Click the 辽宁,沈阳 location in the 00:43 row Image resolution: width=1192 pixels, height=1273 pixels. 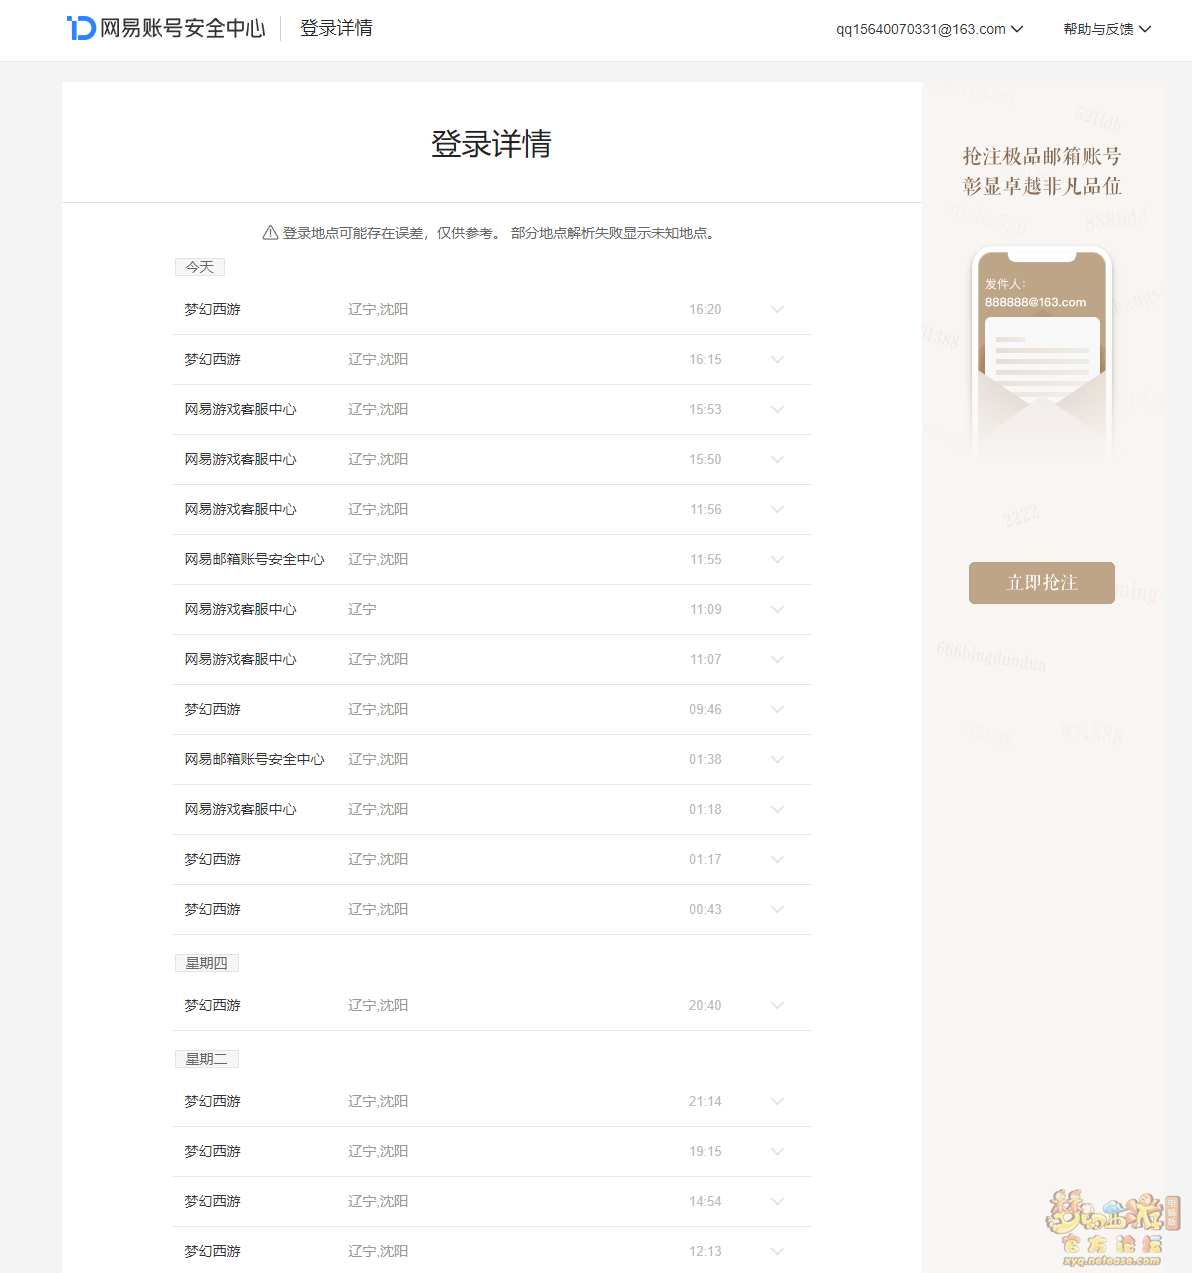[x=378, y=910]
